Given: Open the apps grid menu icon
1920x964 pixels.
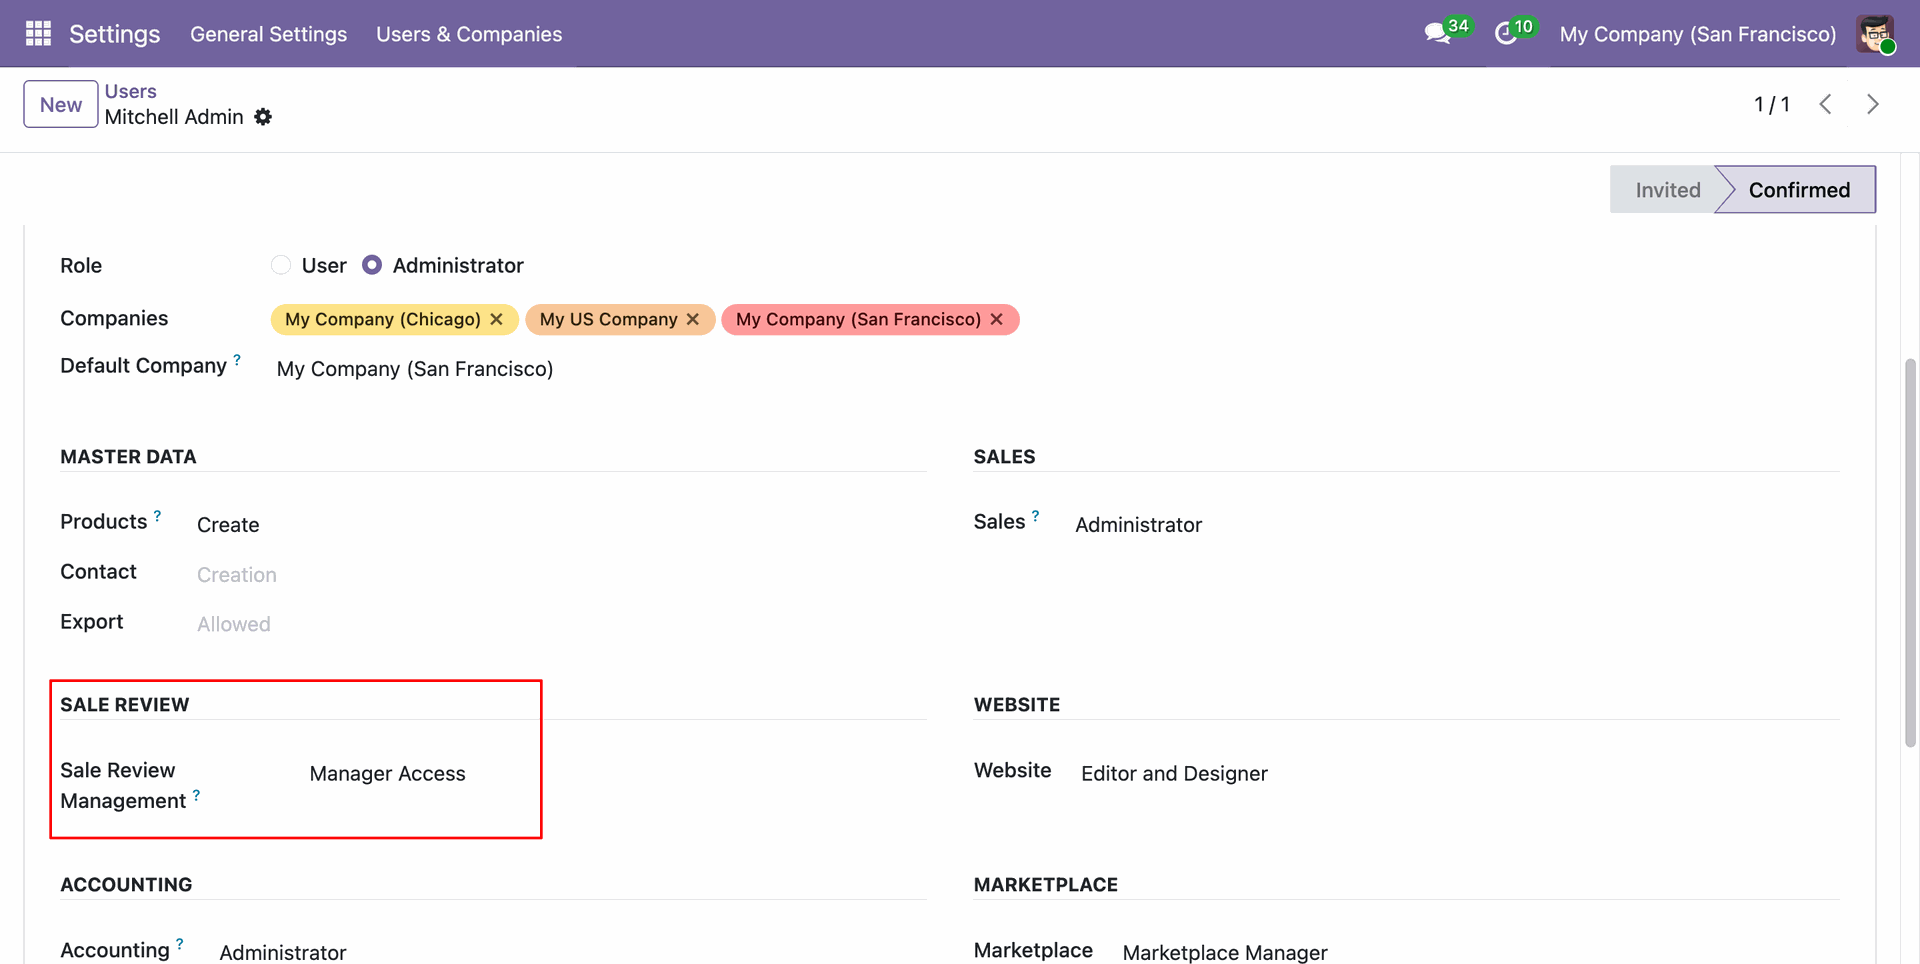Looking at the screenshot, I should 38,34.
